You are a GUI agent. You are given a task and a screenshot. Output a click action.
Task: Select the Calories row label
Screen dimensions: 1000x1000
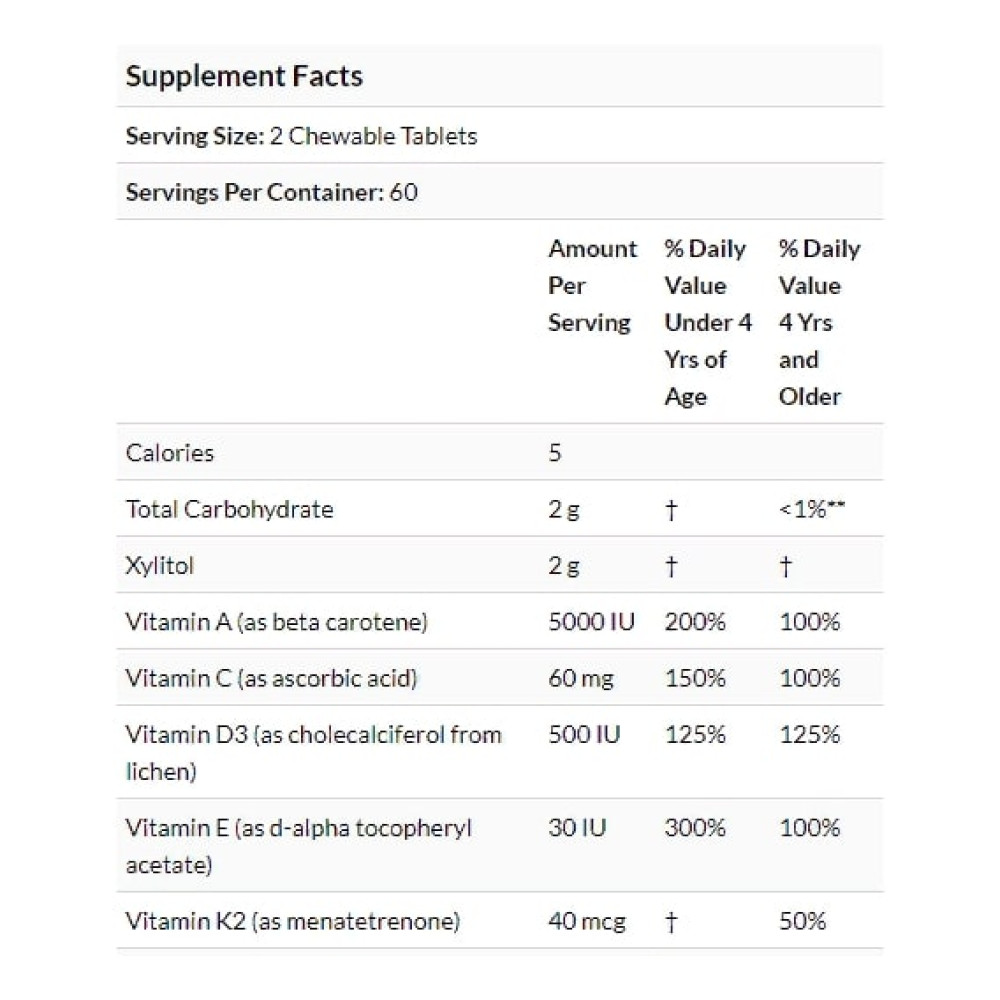click(170, 453)
